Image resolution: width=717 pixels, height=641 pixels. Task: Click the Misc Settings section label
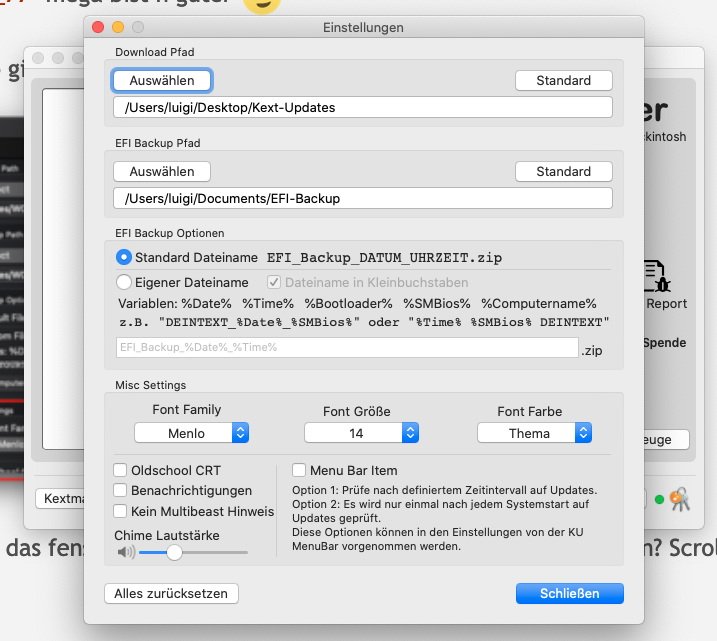pyautogui.click(x=150, y=385)
